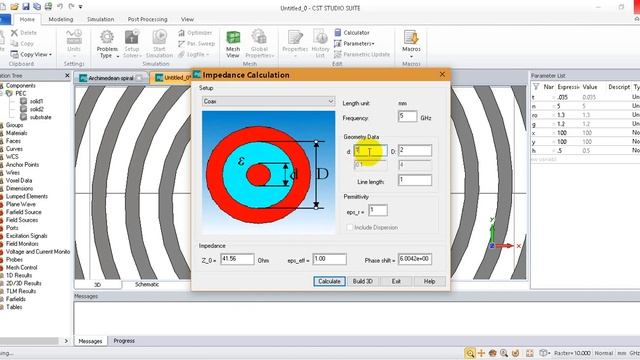Viewport: 640px width, 360px height.
Task: Click the outer diameter D input field
Action: tap(415, 151)
